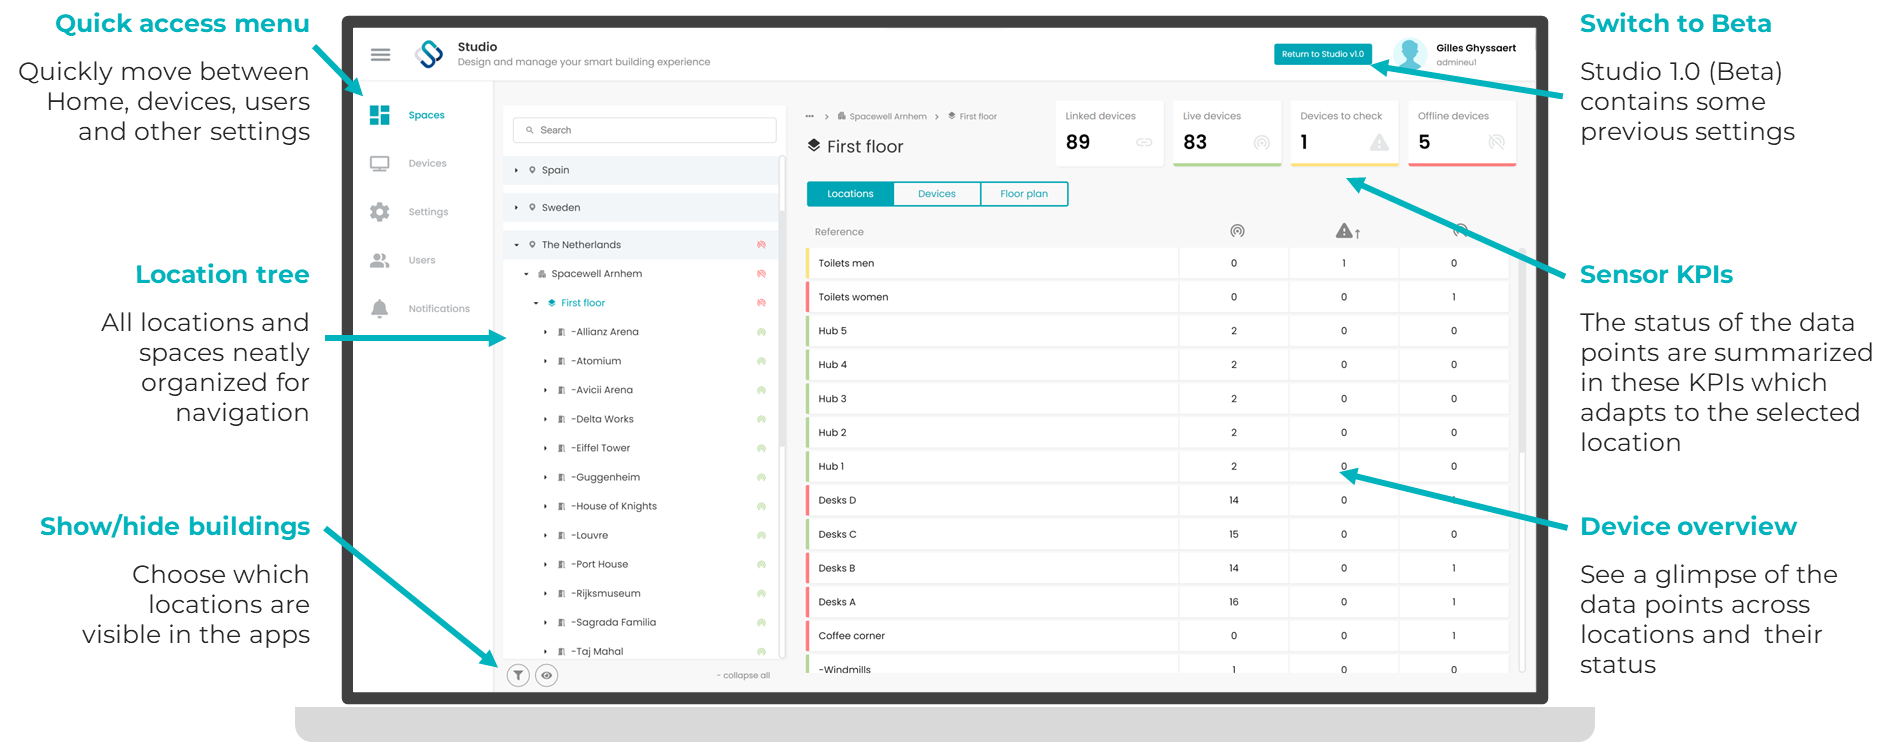Click the location tree vertical scrollbar
The width and height of the screenshot is (1897, 742).
point(781,300)
